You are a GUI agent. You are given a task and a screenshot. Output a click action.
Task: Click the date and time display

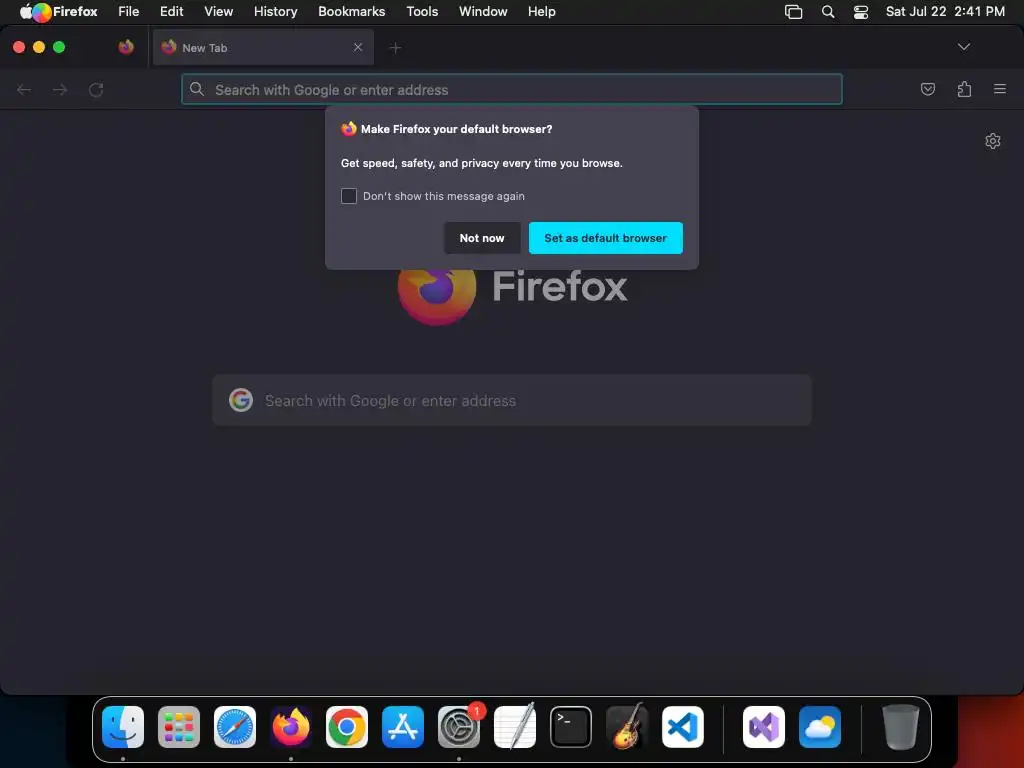945,11
